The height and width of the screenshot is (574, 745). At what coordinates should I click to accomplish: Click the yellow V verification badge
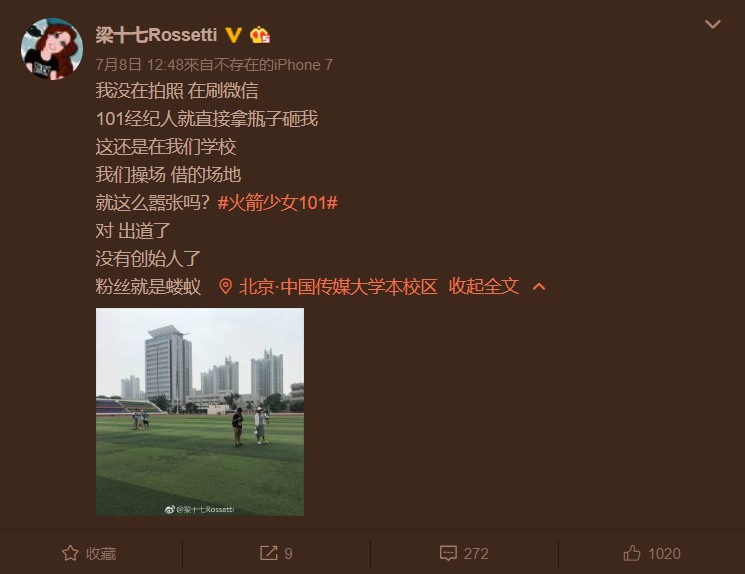click(x=233, y=35)
